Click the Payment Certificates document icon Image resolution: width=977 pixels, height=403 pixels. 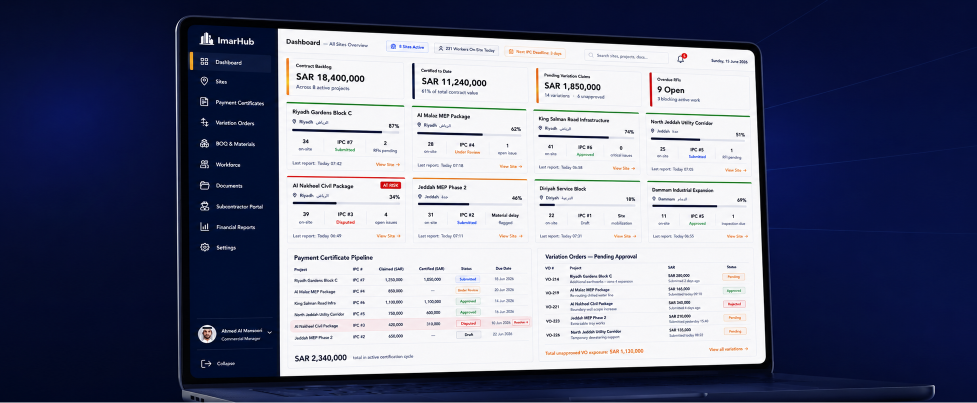[x=204, y=102]
